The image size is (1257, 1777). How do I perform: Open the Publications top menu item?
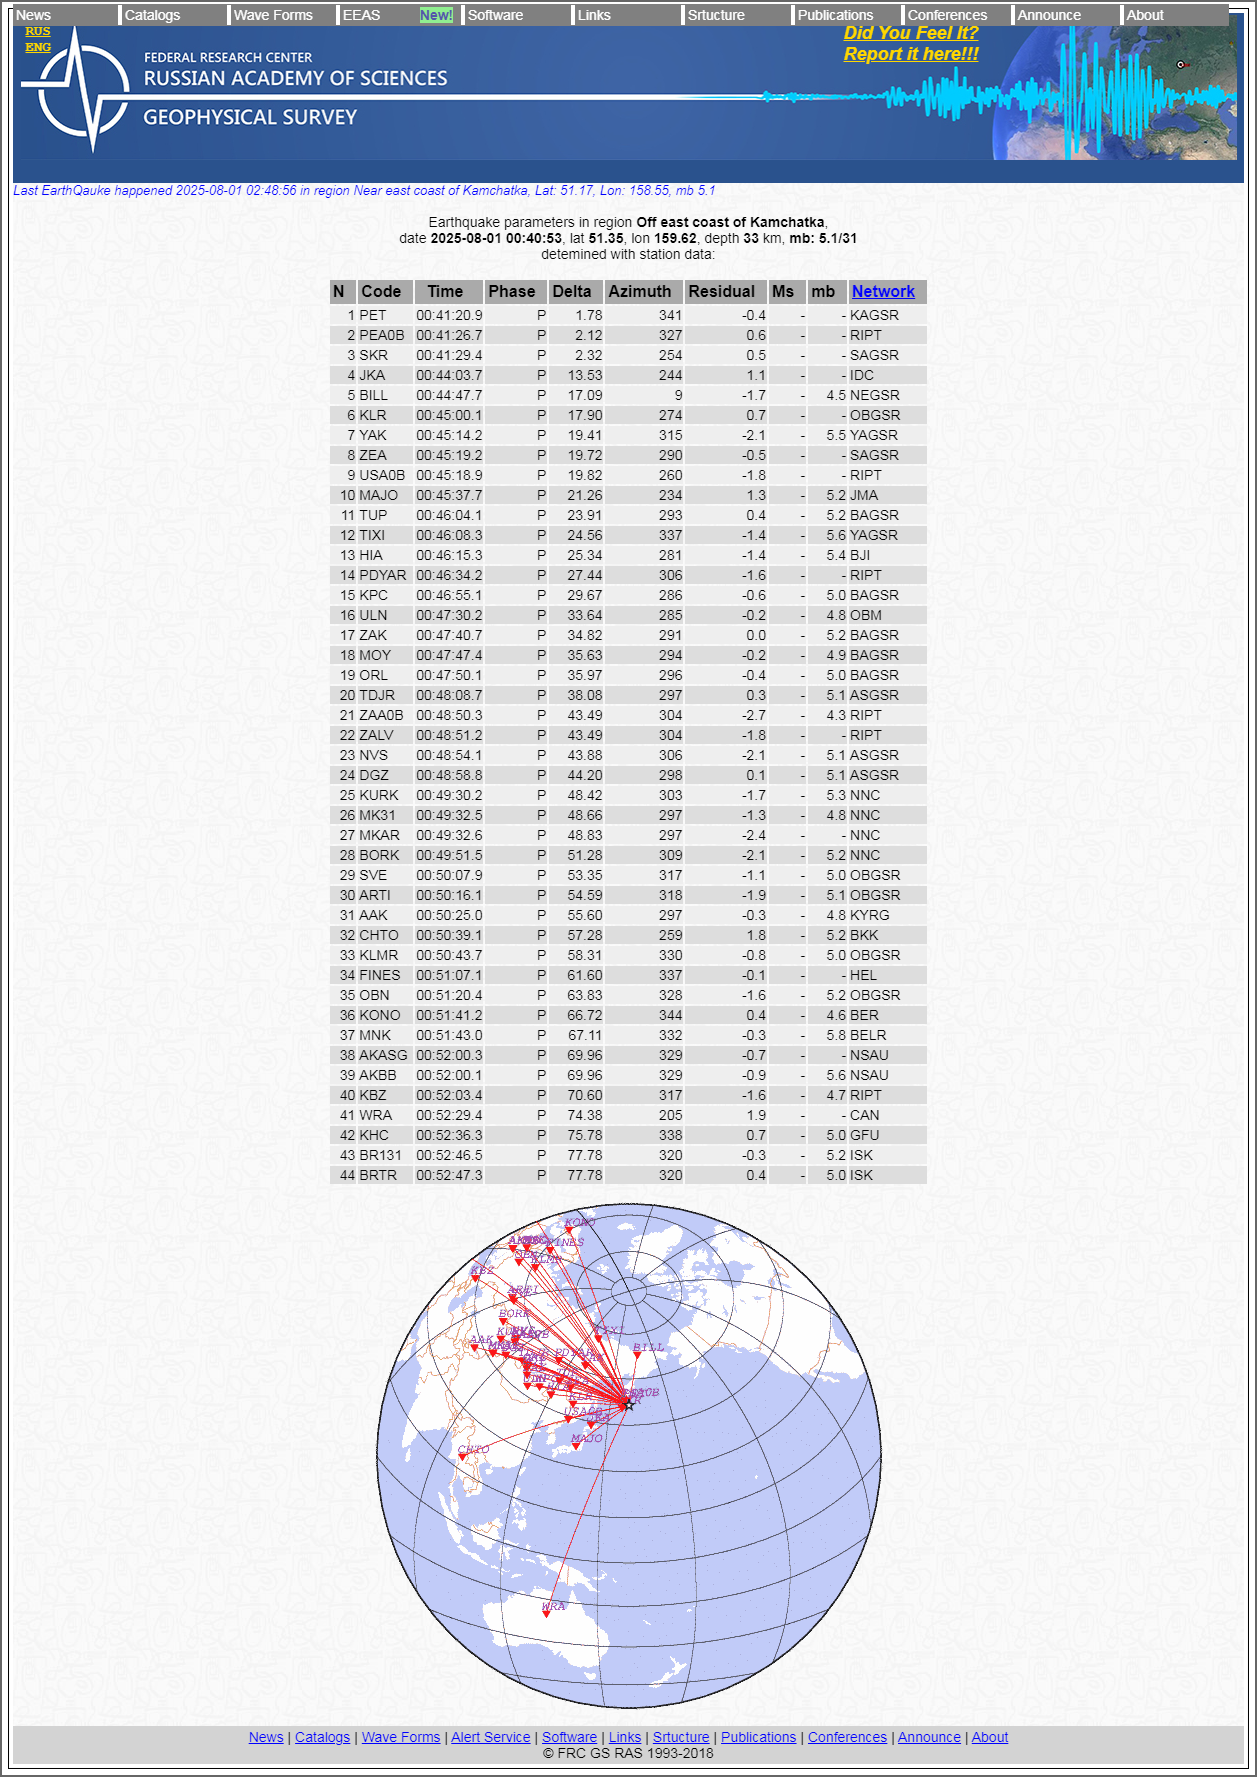[835, 15]
